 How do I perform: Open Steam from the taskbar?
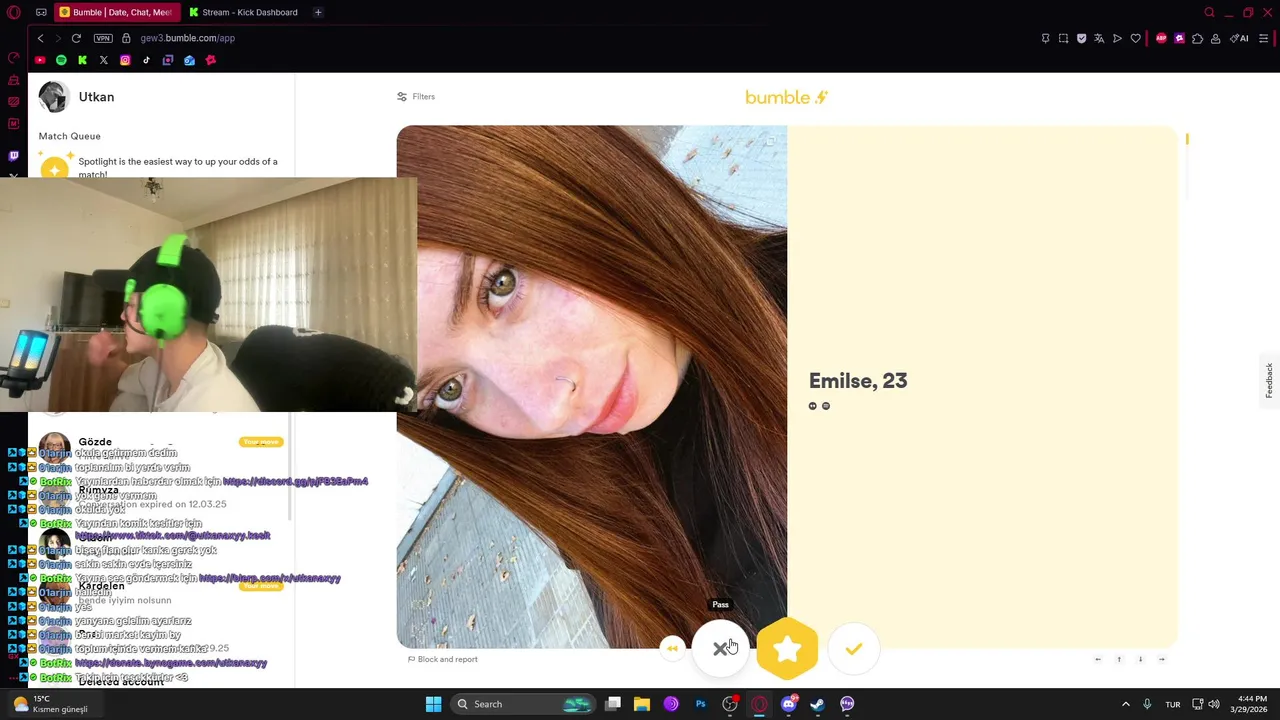click(817, 704)
